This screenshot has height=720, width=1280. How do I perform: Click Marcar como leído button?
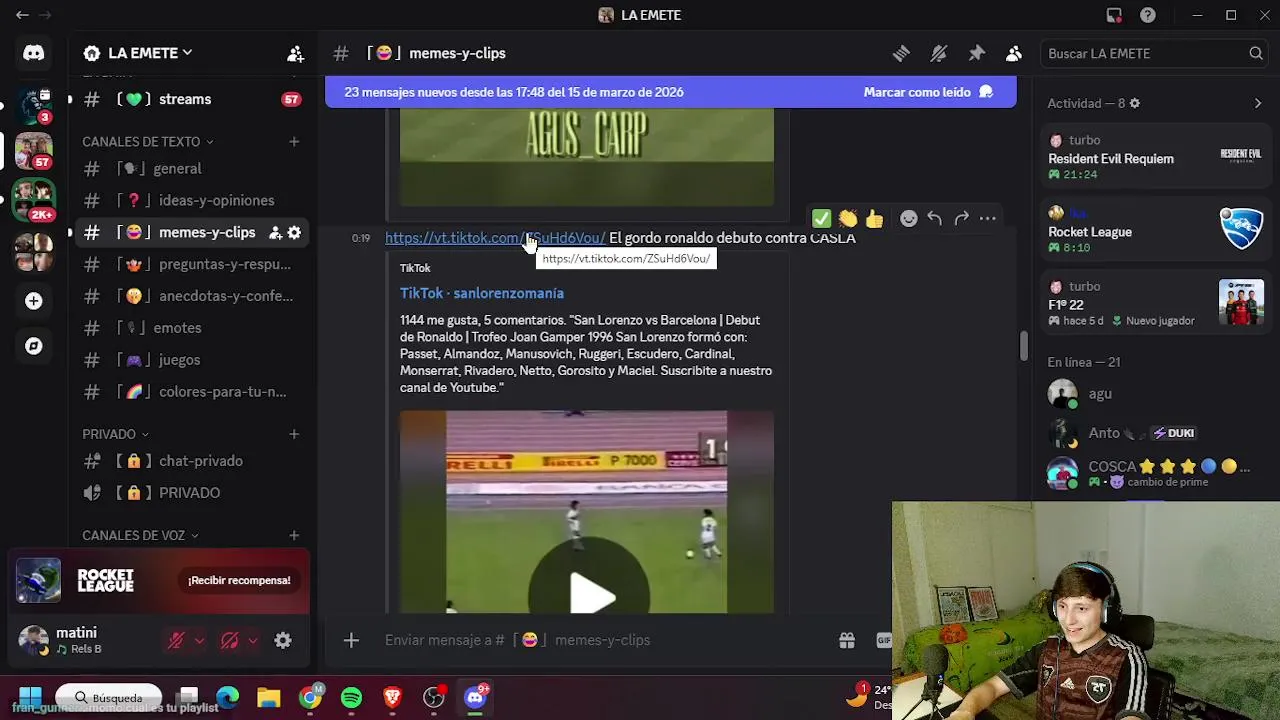(x=928, y=92)
